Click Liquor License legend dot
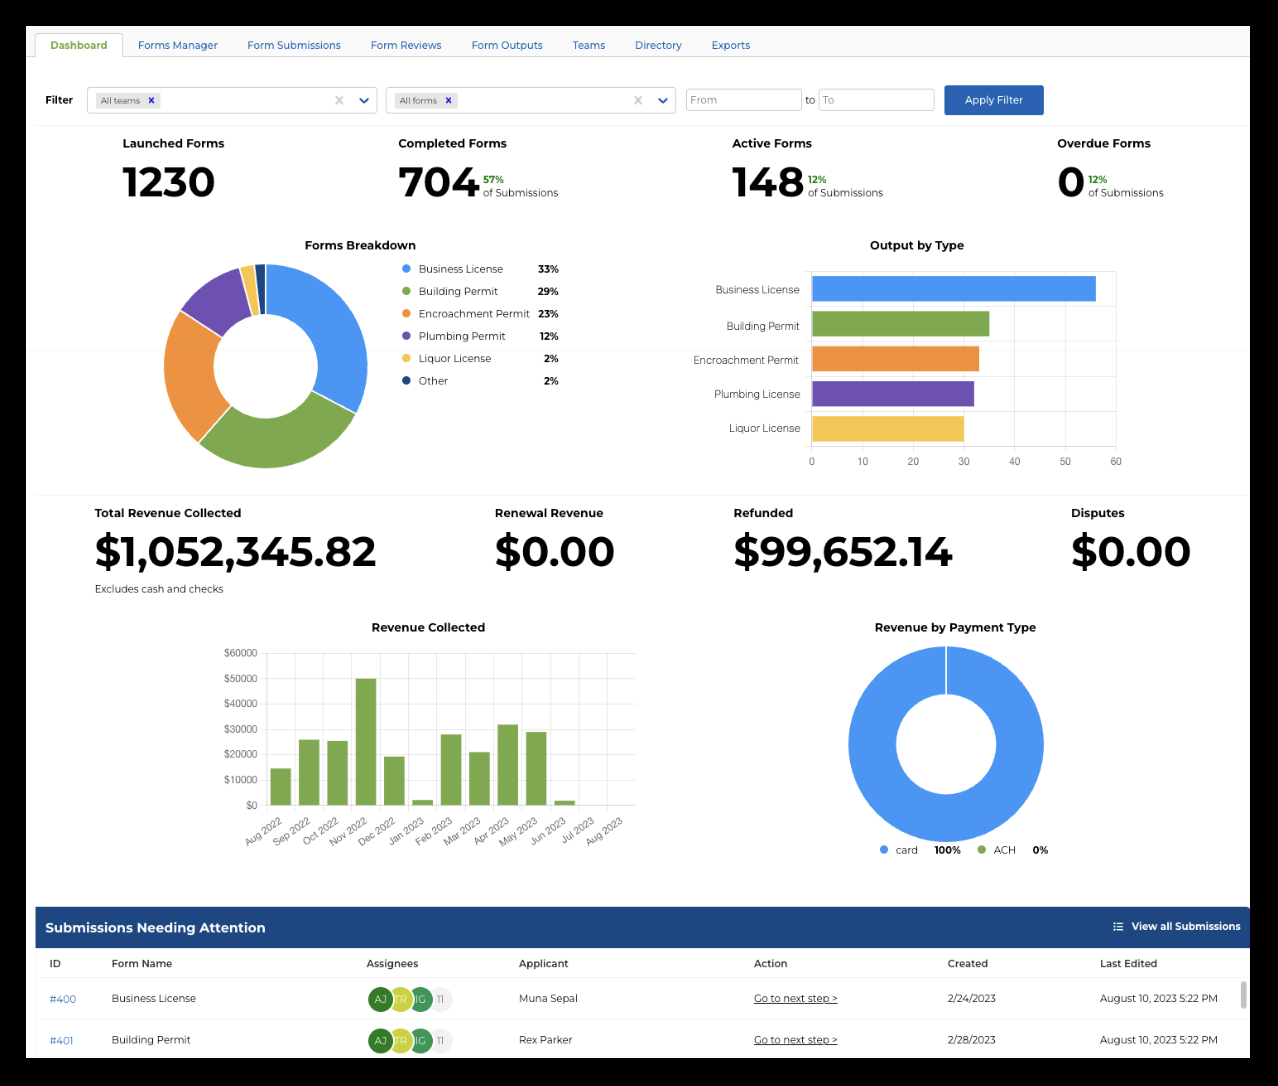 coord(406,358)
